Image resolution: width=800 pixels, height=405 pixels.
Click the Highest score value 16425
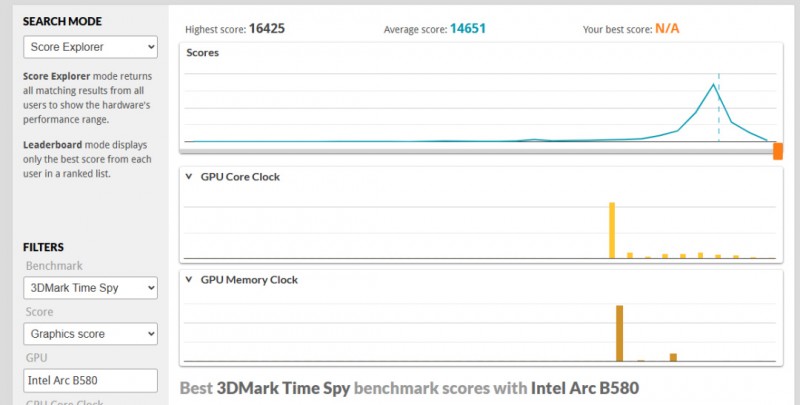[x=267, y=29]
